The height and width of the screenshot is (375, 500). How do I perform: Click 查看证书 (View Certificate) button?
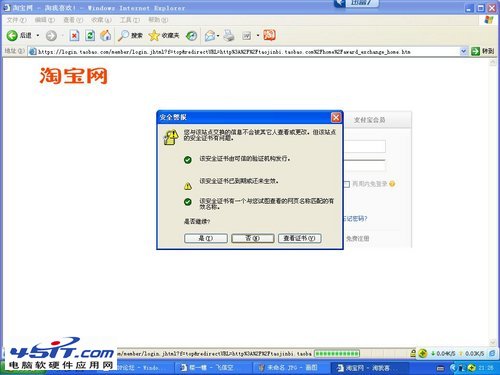tap(299, 238)
